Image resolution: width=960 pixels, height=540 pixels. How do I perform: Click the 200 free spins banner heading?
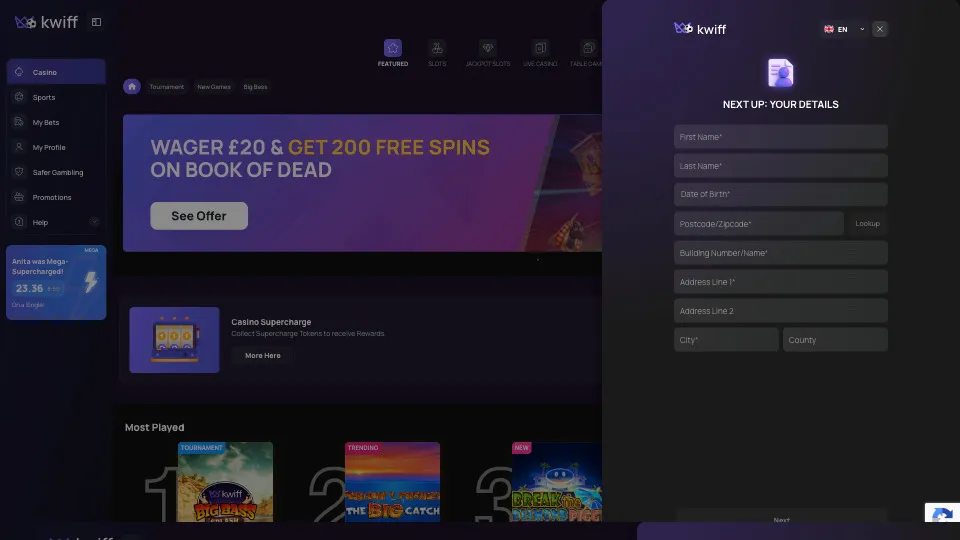click(x=320, y=158)
